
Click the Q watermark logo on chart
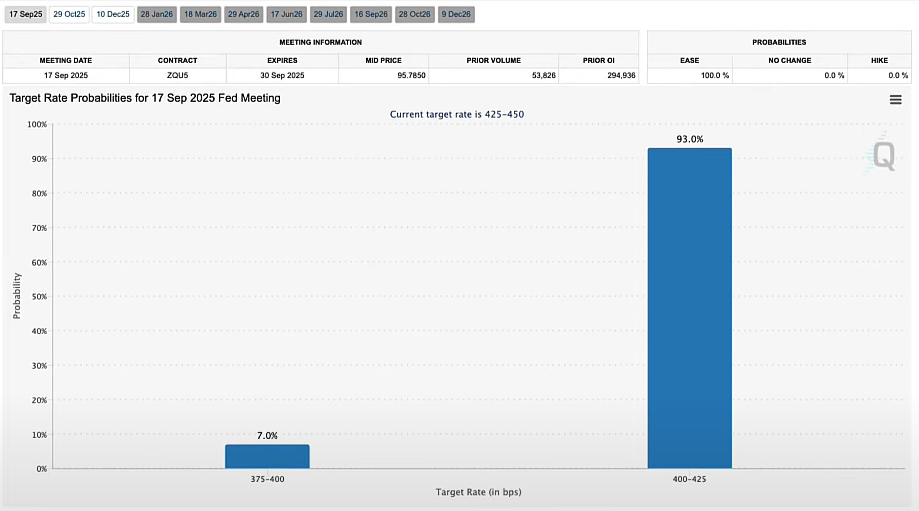click(x=883, y=154)
